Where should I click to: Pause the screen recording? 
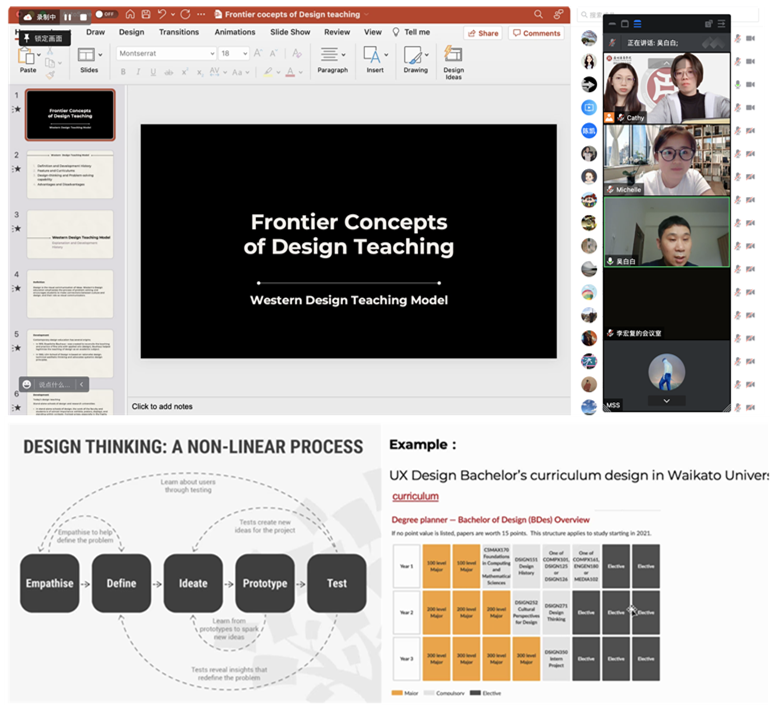(67, 16)
